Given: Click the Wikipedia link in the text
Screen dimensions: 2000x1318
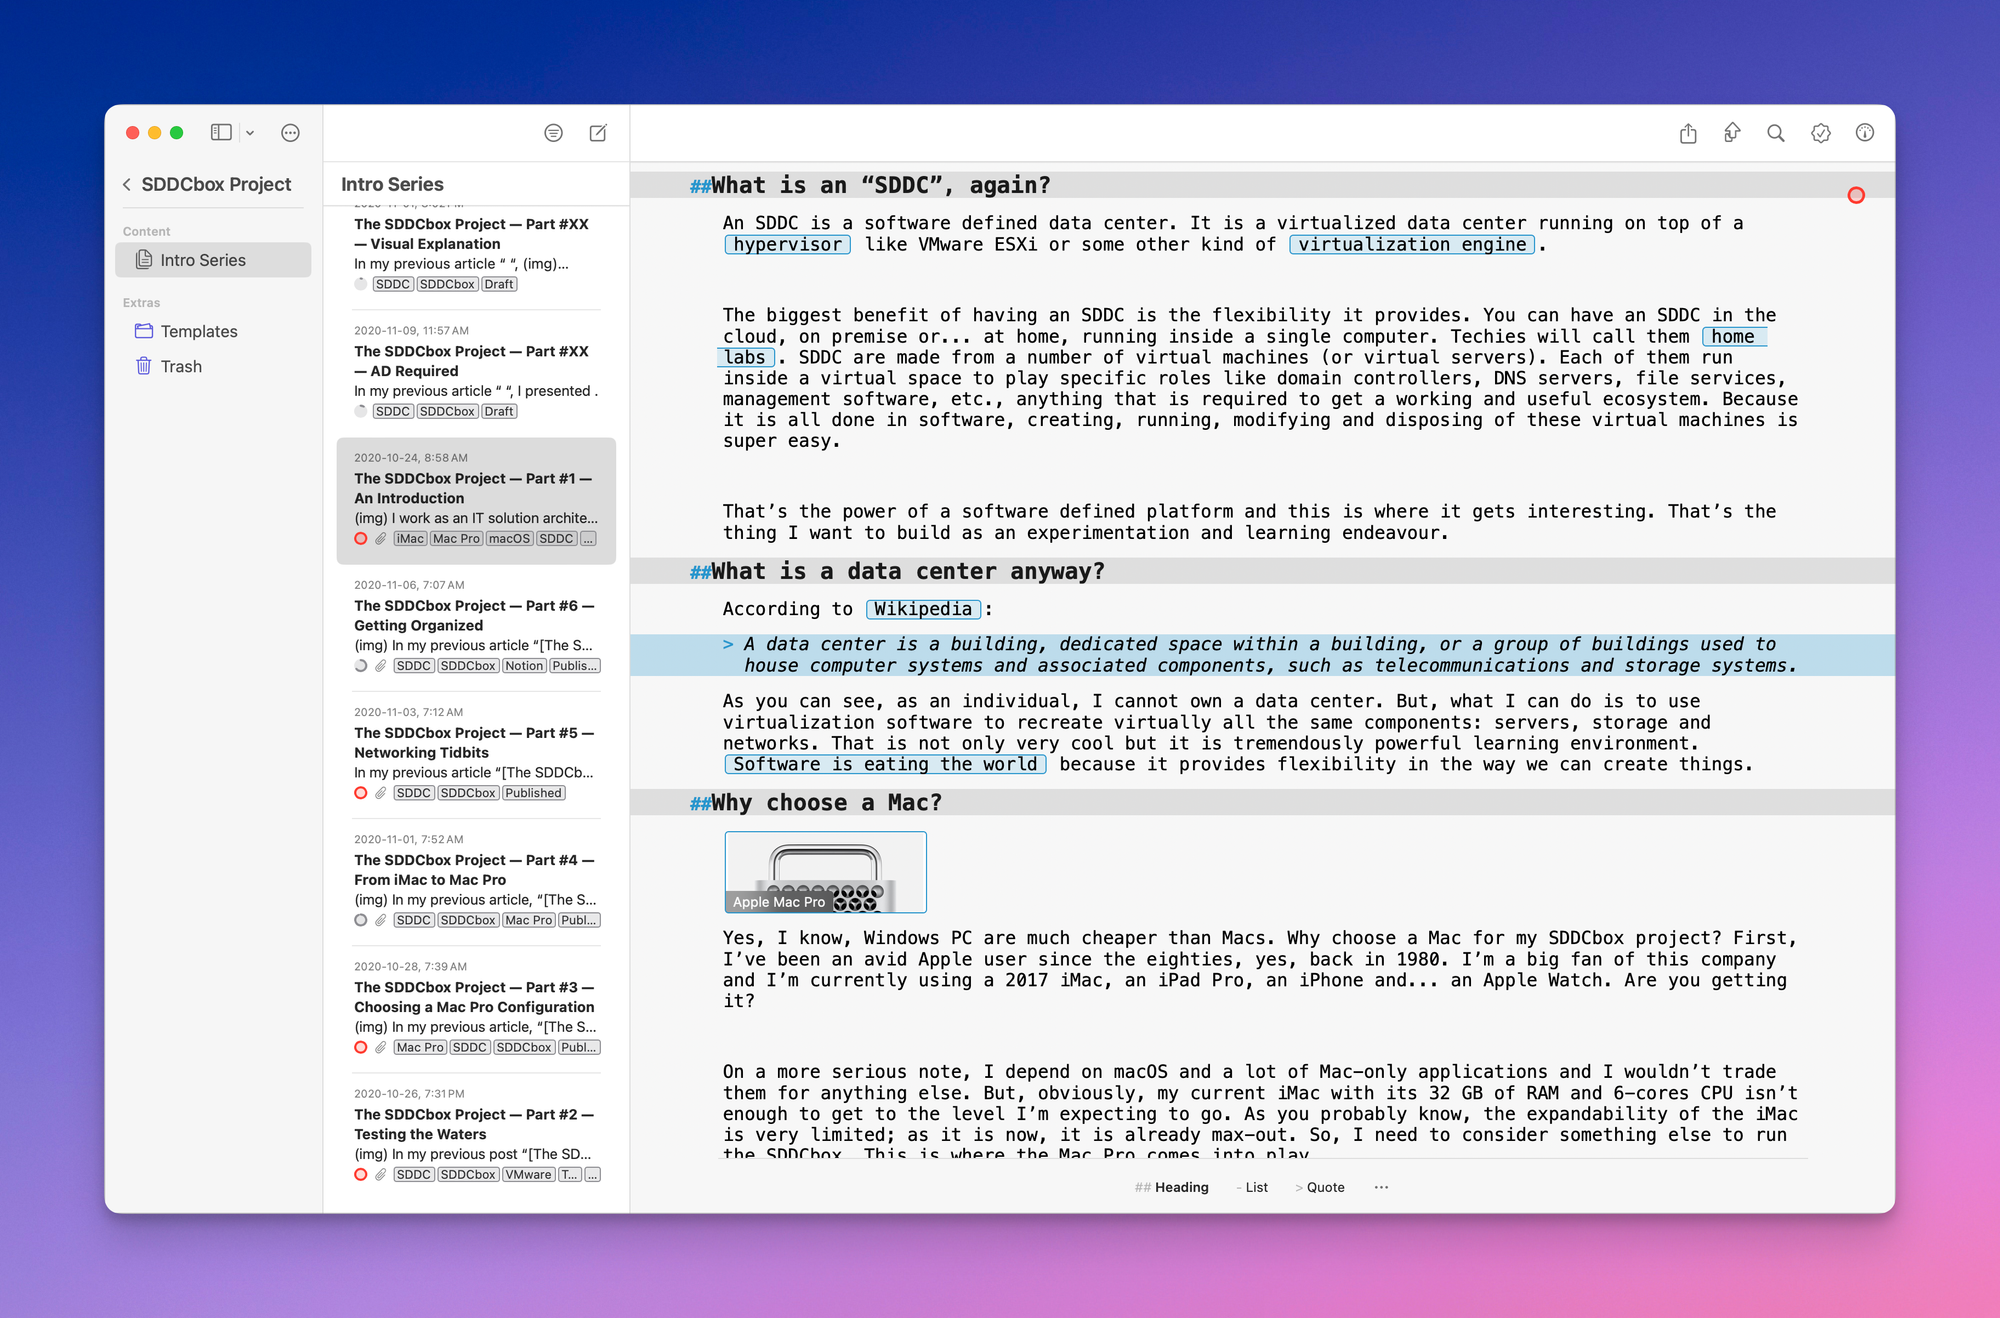Looking at the screenshot, I should [921, 608].
